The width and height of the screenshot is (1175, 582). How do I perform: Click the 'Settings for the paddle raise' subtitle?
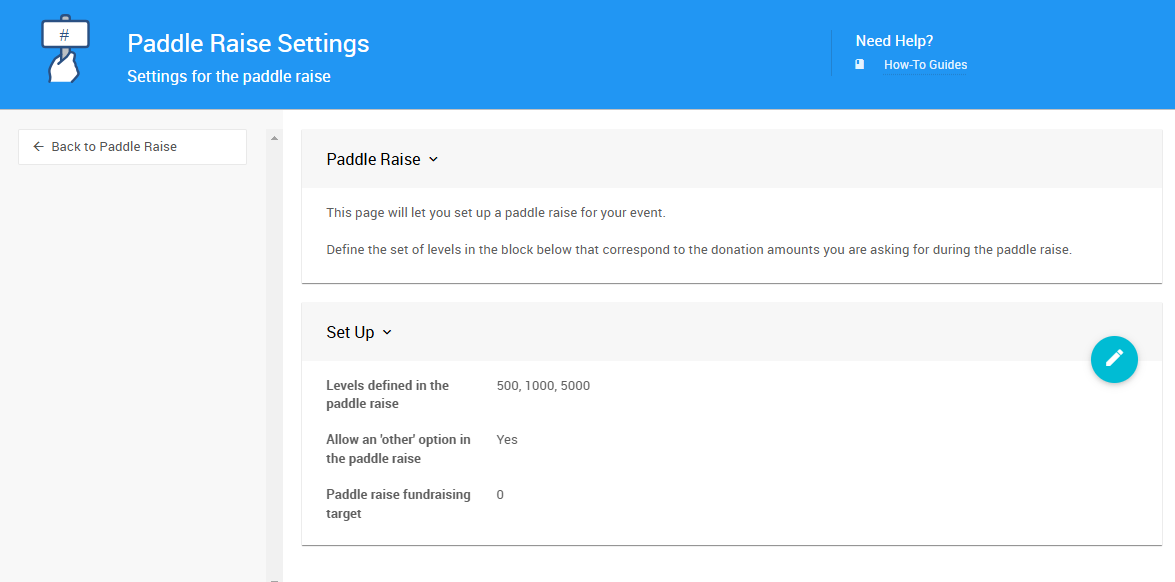(228, 76)
